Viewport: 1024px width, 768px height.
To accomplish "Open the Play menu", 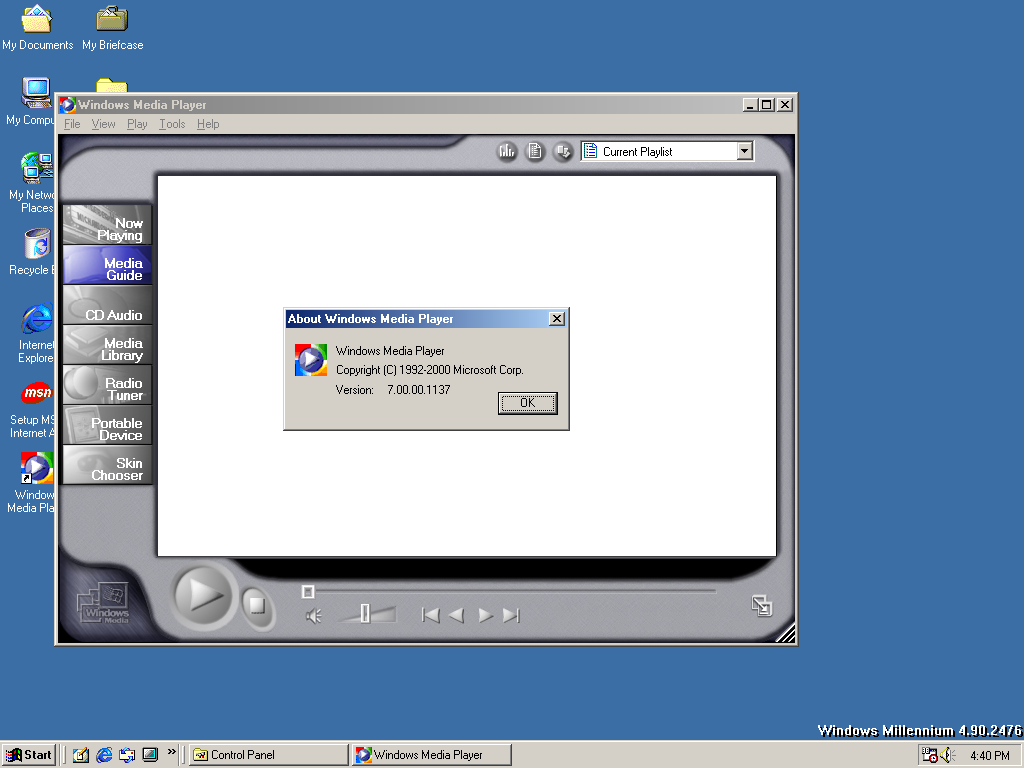I will [x=137, y=124].
